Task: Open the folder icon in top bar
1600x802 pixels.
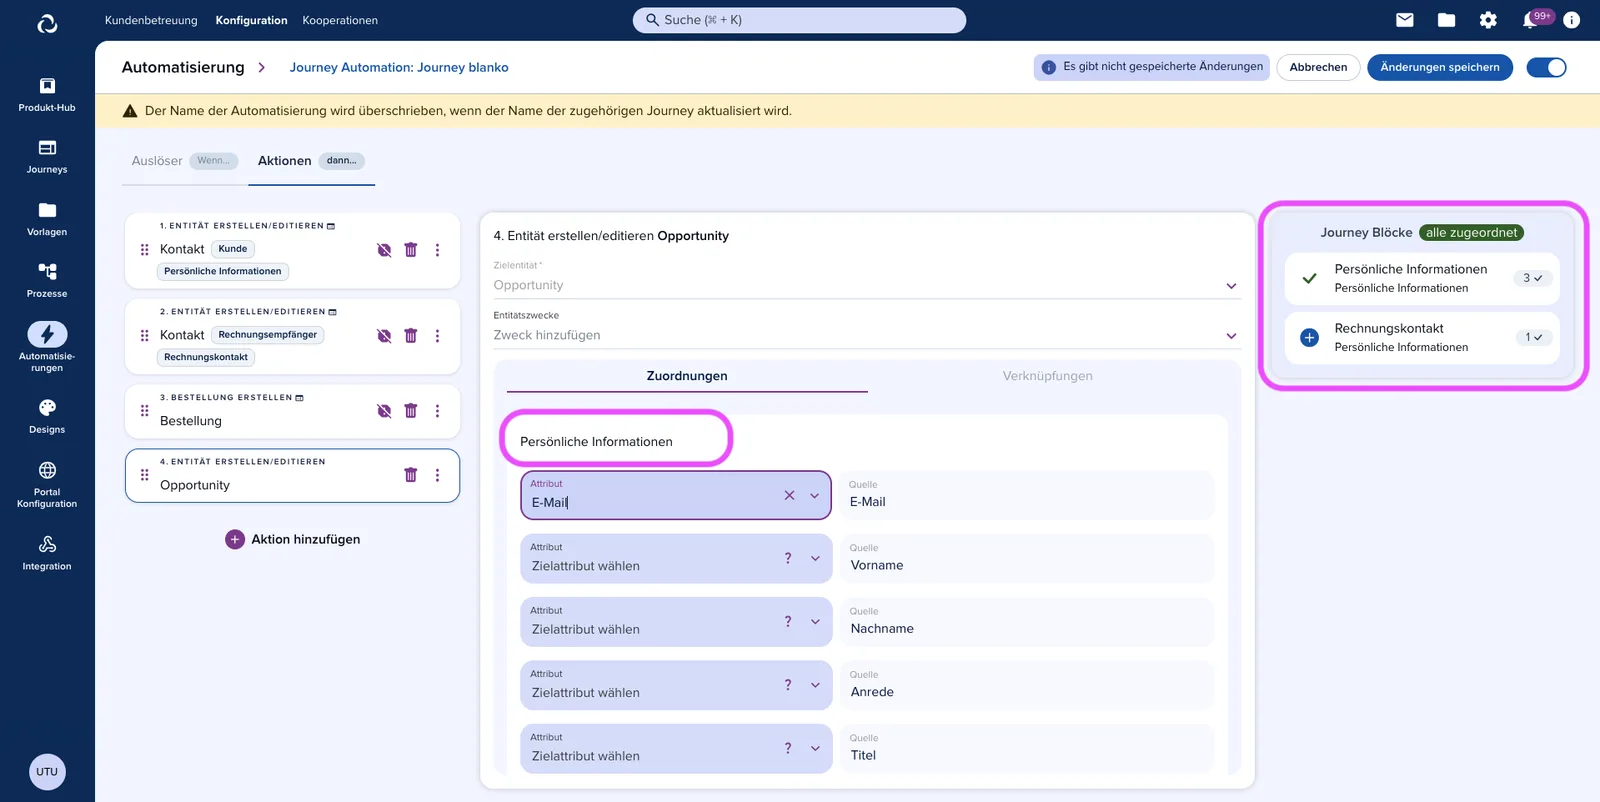Action: [x=1446, y=20]
